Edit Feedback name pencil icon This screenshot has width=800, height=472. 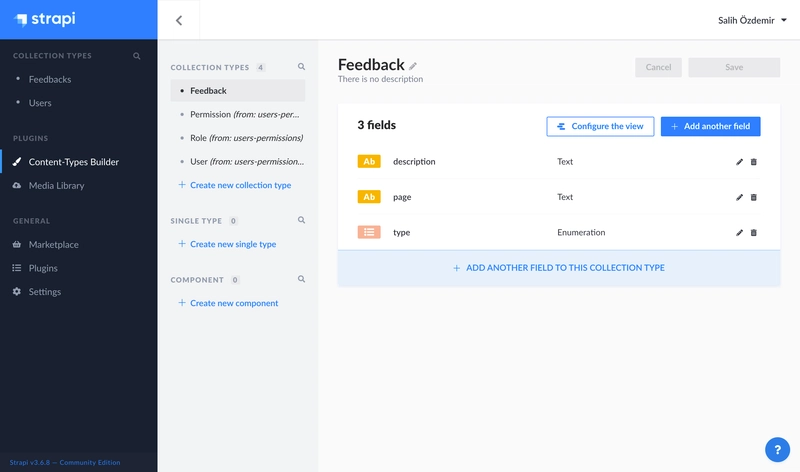[x=413, y=66]
